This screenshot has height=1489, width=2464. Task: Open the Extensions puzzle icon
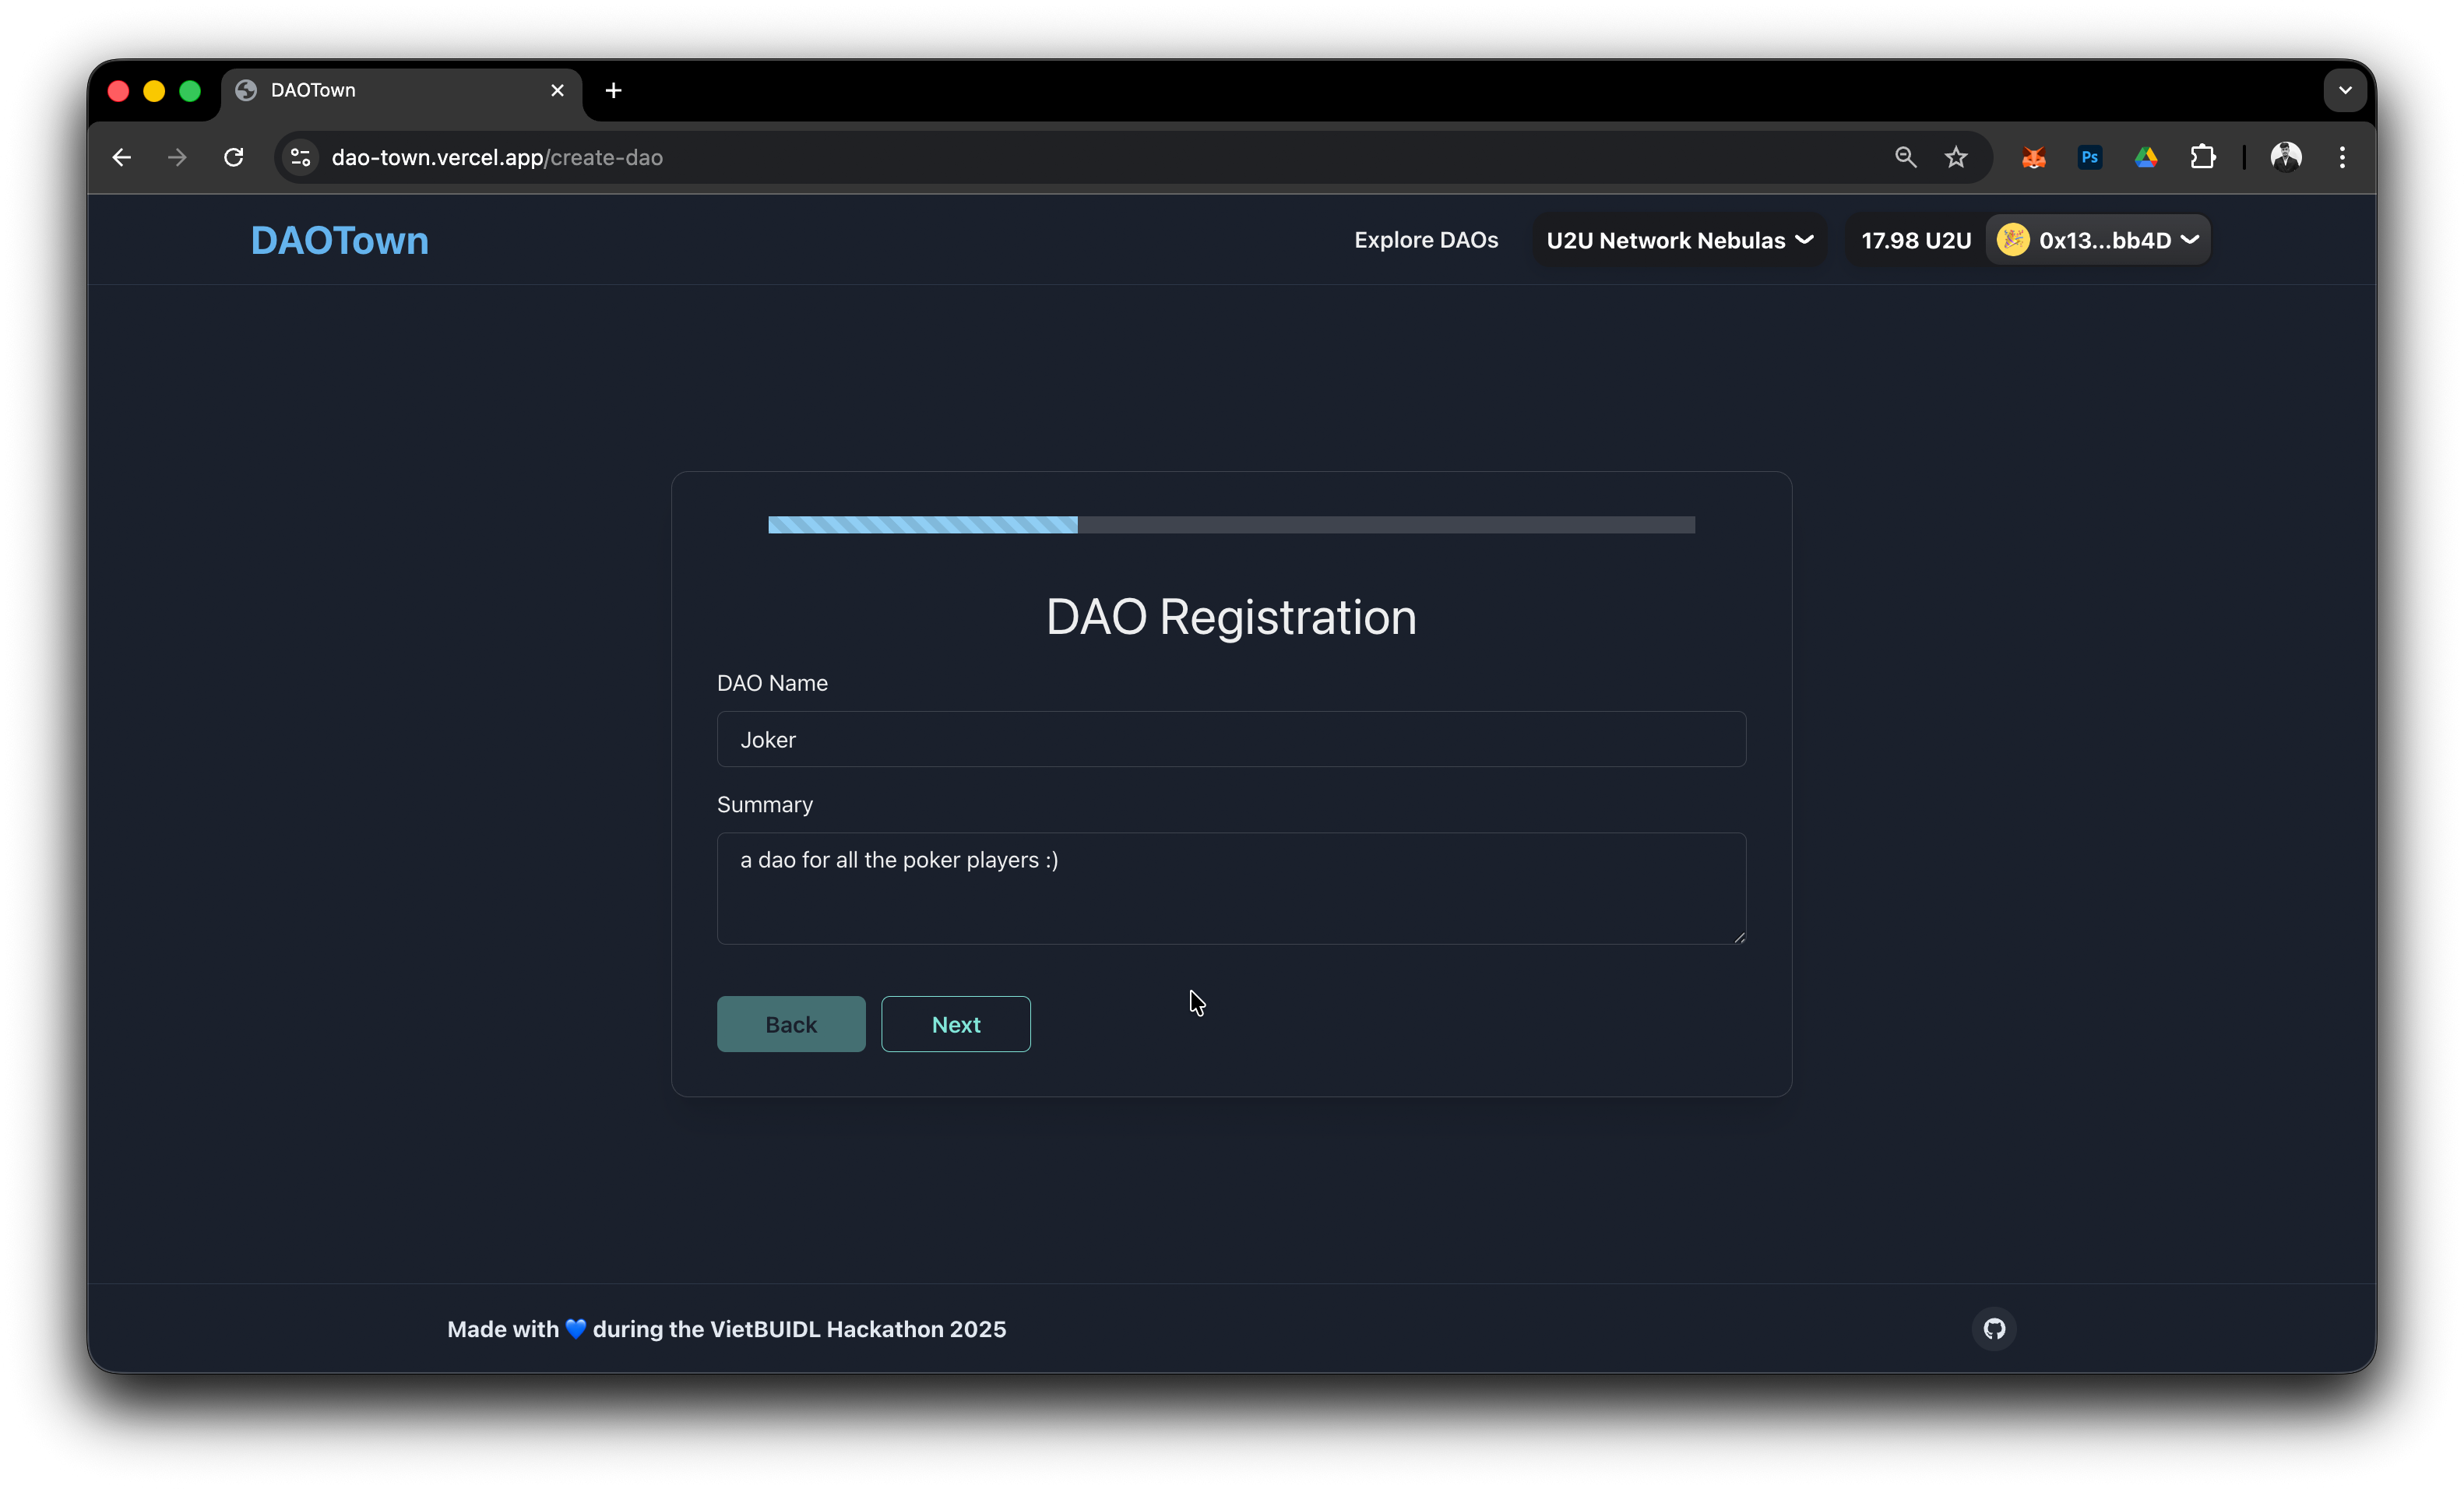coord(2202,157)
